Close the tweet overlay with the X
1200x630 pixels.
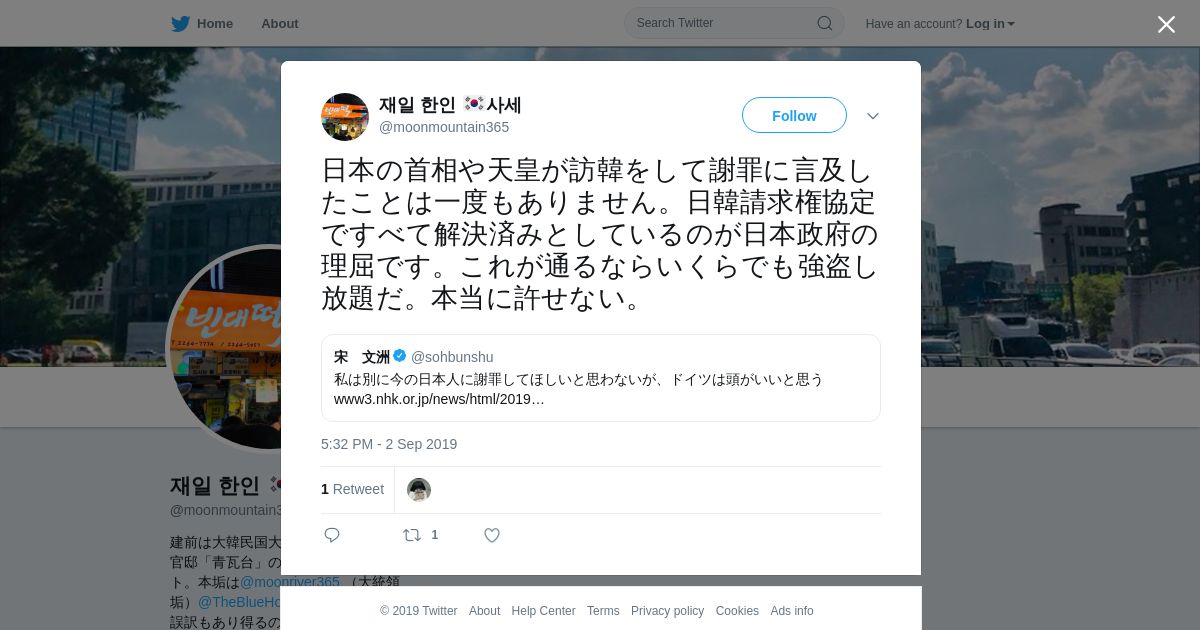(1166, 24)
